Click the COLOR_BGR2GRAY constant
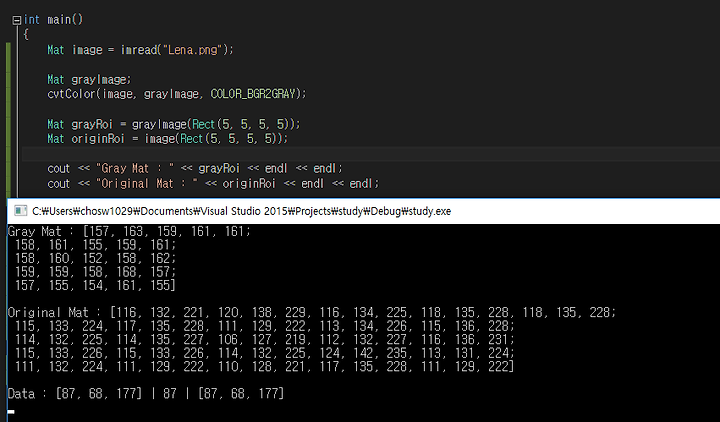The width and height of the screenshot is (720, 422). click(x=253, y=94)
